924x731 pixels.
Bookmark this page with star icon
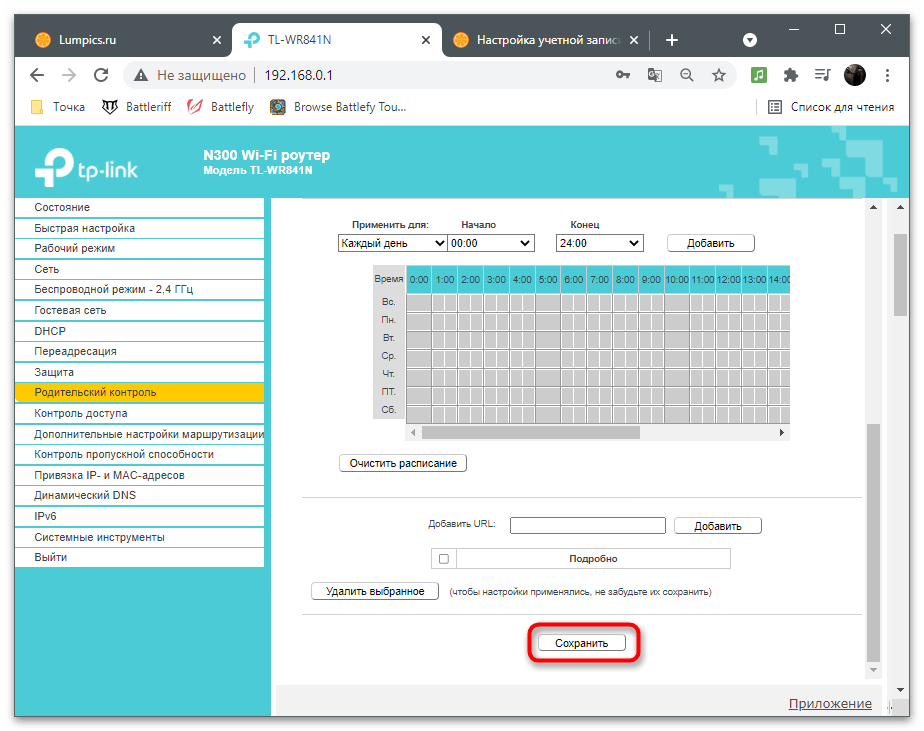(718, 75)
